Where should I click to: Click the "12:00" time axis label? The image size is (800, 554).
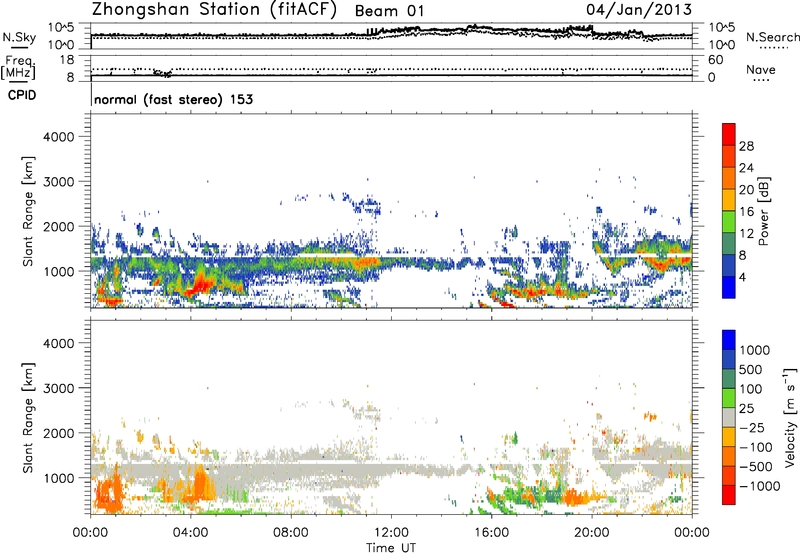tap(391, 533)
